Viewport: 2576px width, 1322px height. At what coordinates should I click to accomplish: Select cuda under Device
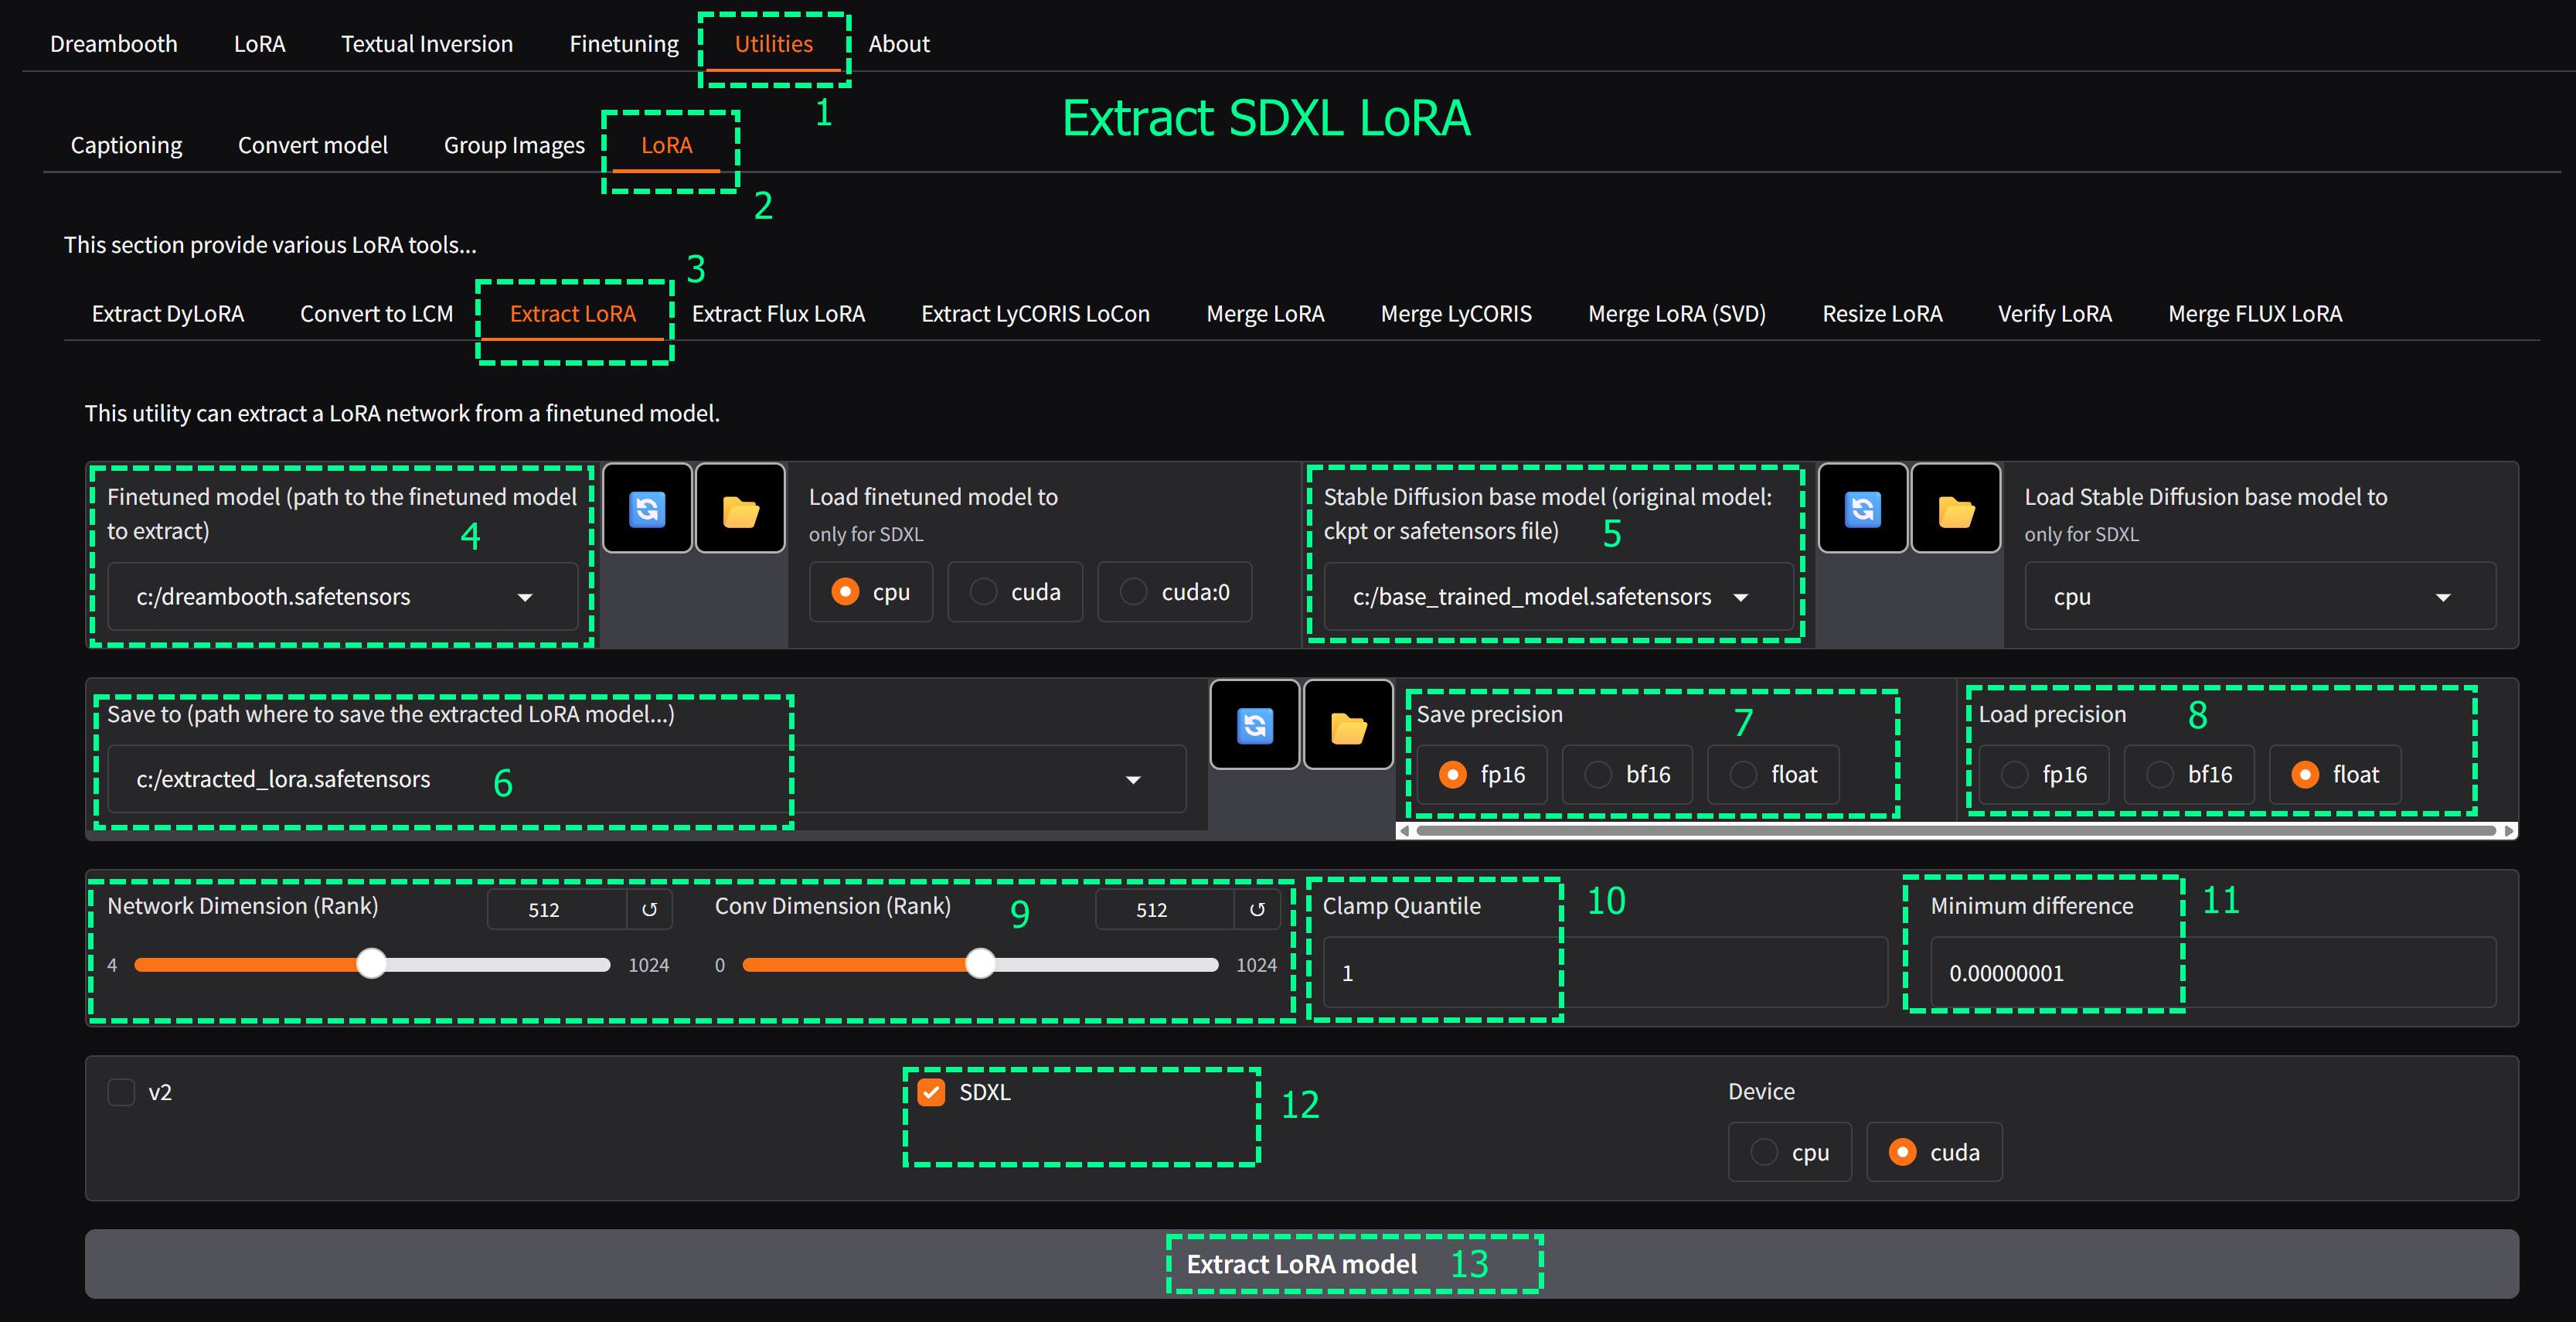pyautogui.click(x=1934, y=1152)
